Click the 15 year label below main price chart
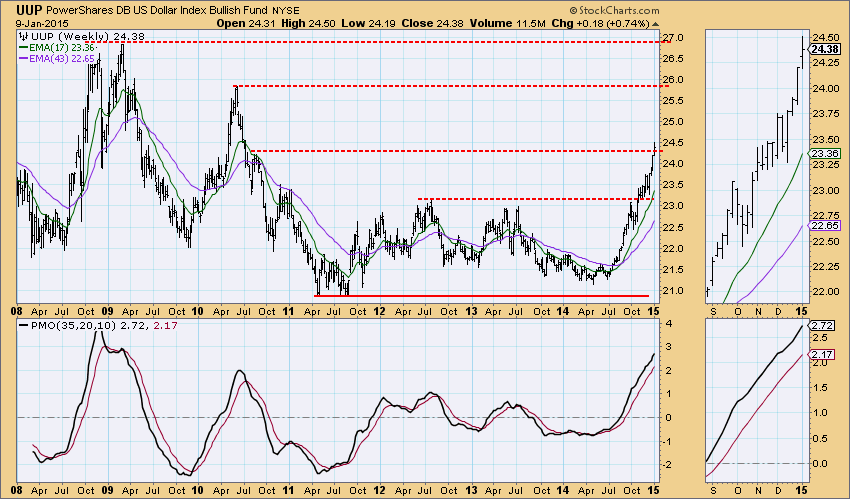Screen dimensions: 850x499 (653, 312)
